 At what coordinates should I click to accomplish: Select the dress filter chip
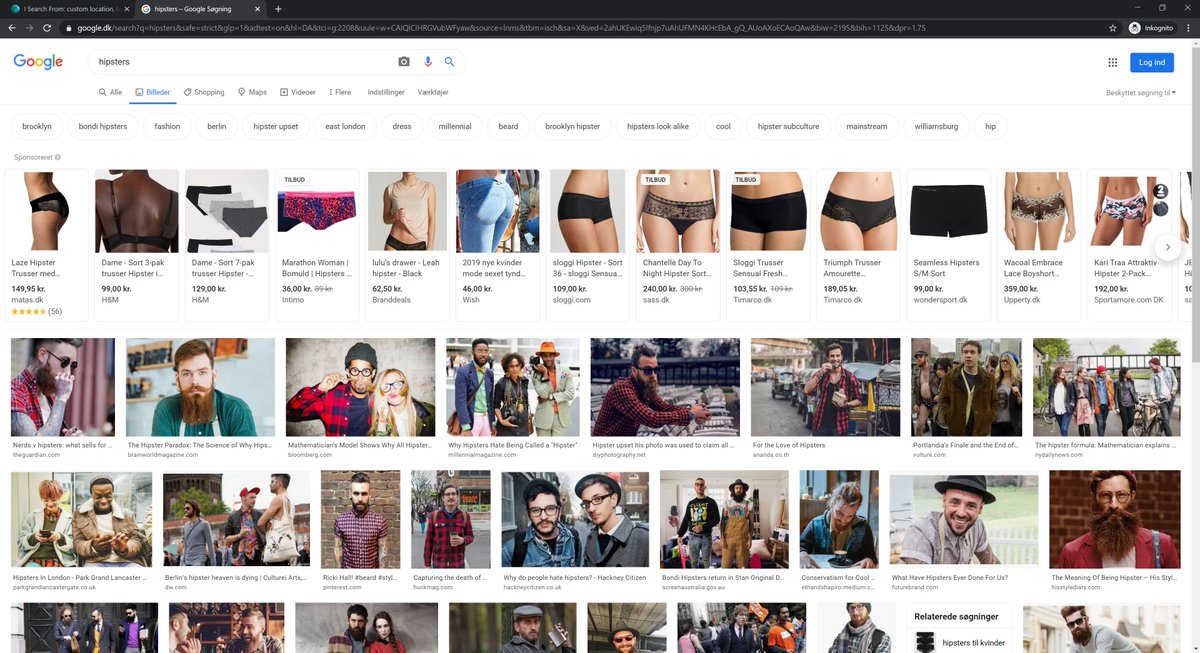tap(402, 127)
